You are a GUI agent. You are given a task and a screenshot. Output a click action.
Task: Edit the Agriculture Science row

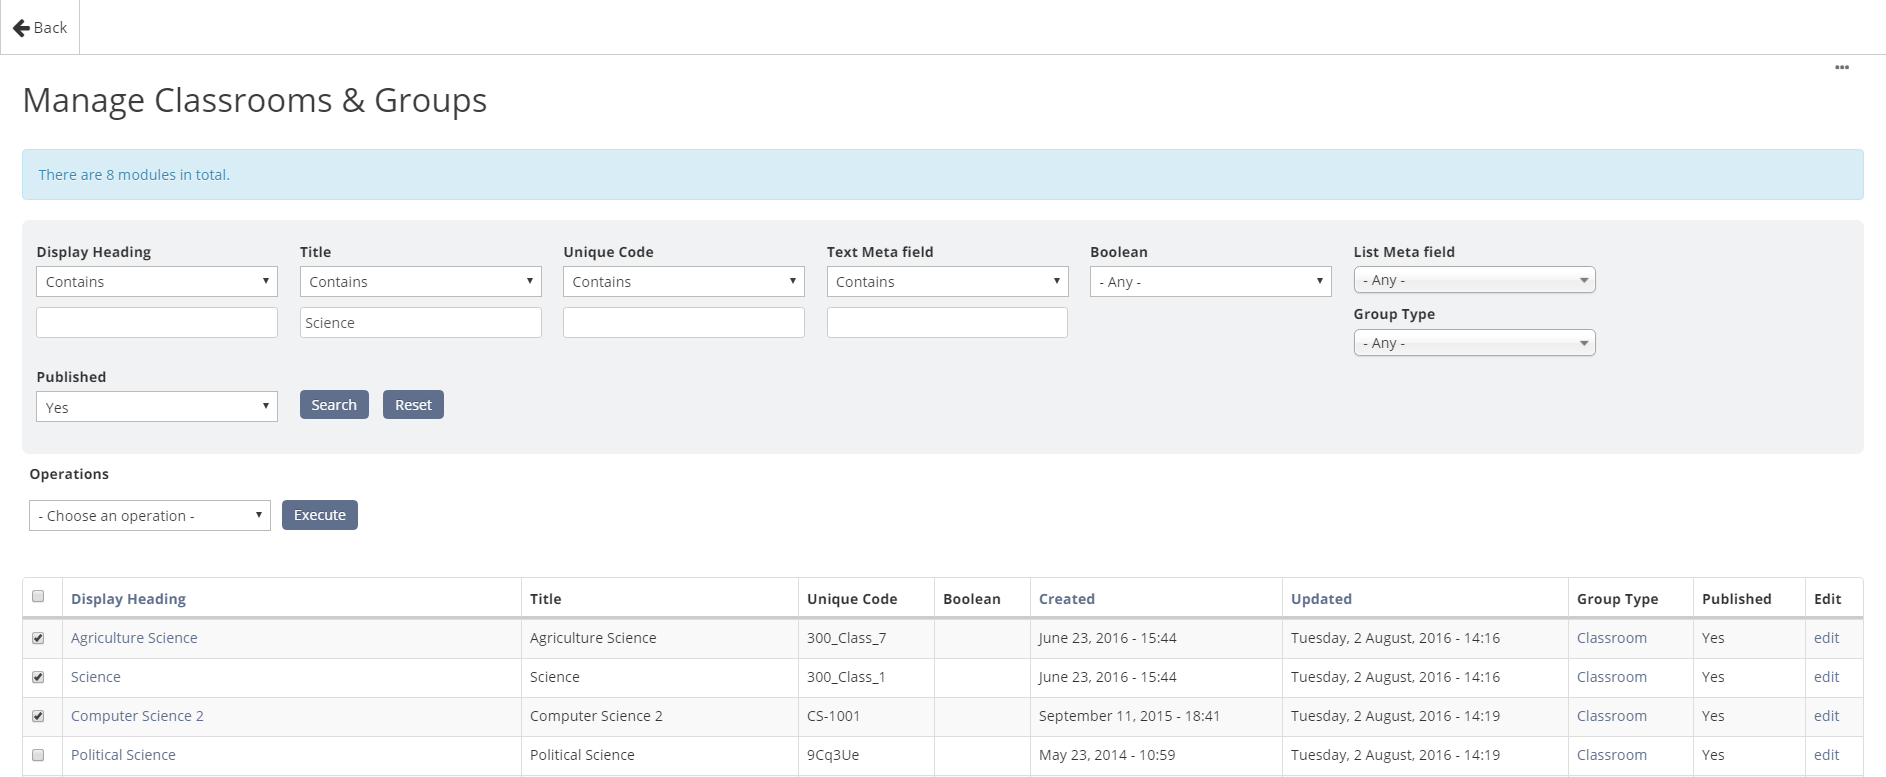tap(1827, 638)
